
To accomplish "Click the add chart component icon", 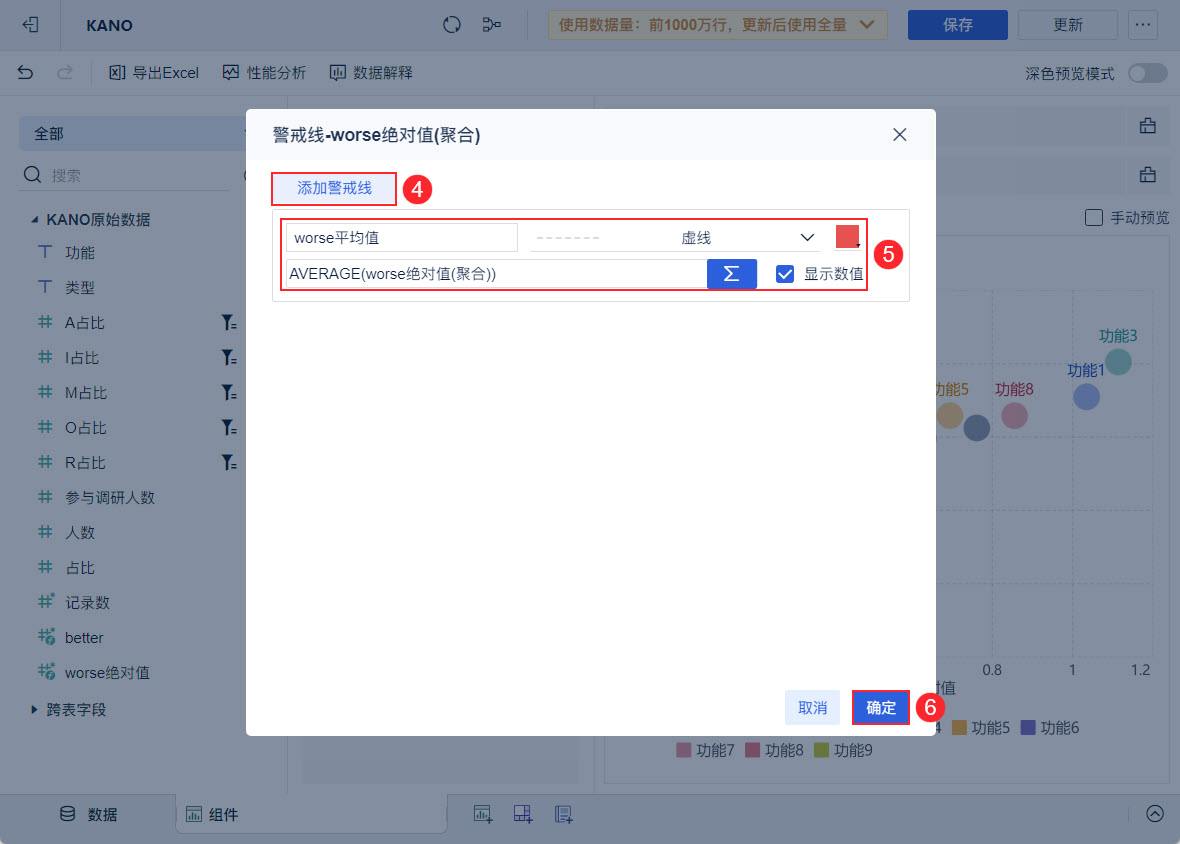I will (x=483, y=814).
